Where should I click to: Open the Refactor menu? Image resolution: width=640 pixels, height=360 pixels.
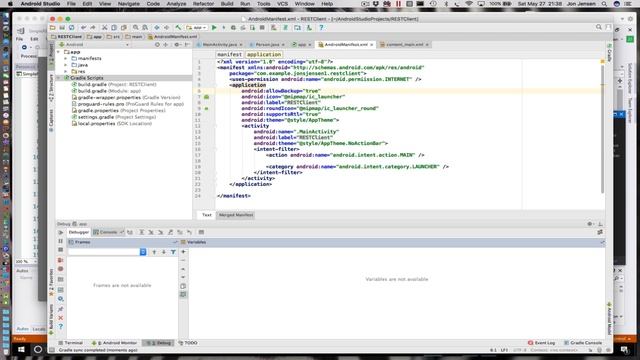pos(203,4)
